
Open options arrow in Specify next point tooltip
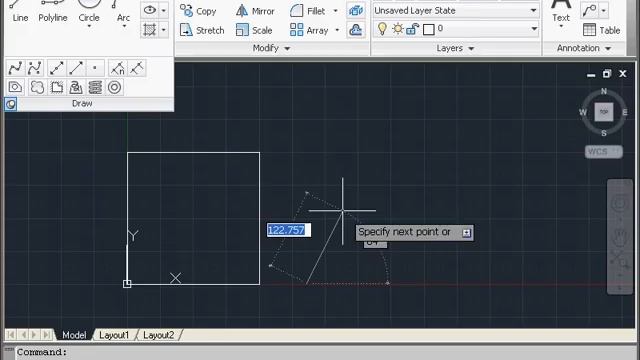466,233
